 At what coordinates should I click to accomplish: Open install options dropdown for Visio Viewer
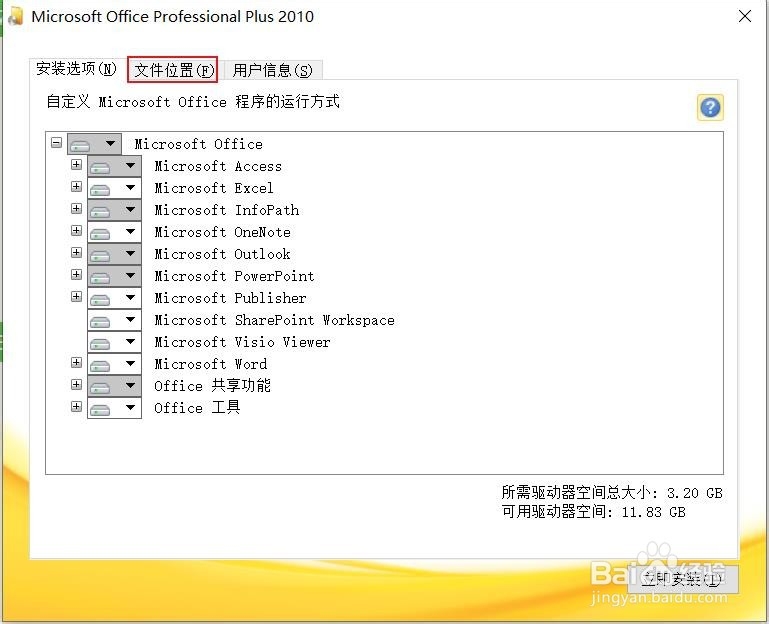pos(114,342)
